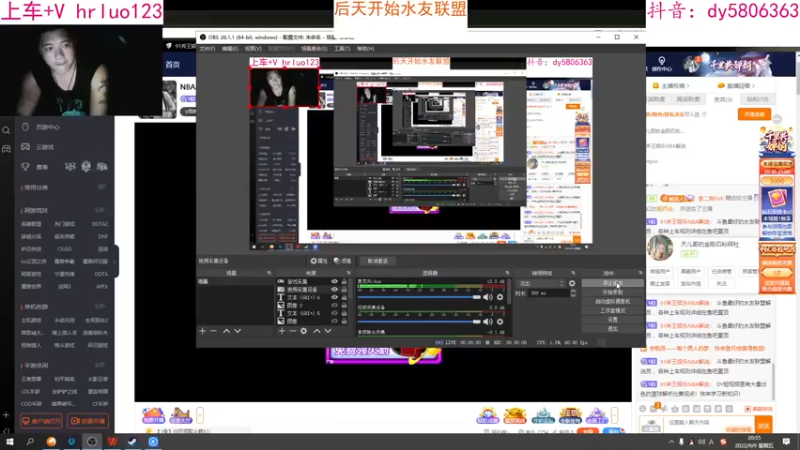
Task: Mute the second mixer audio channel
Action: (x=488, y=322)
